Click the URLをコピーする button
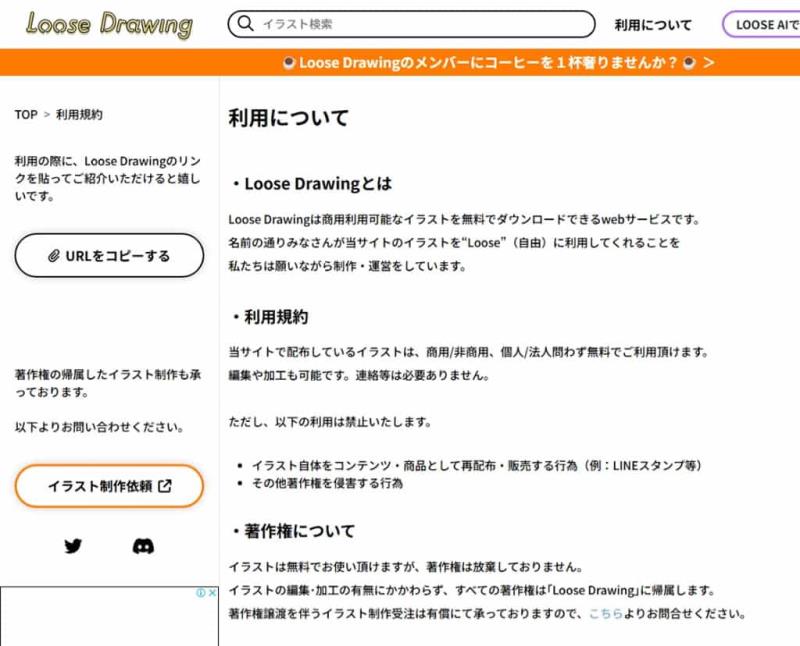Image resolution: width=800 pixels, height=646 pixels. click(109, 256)
